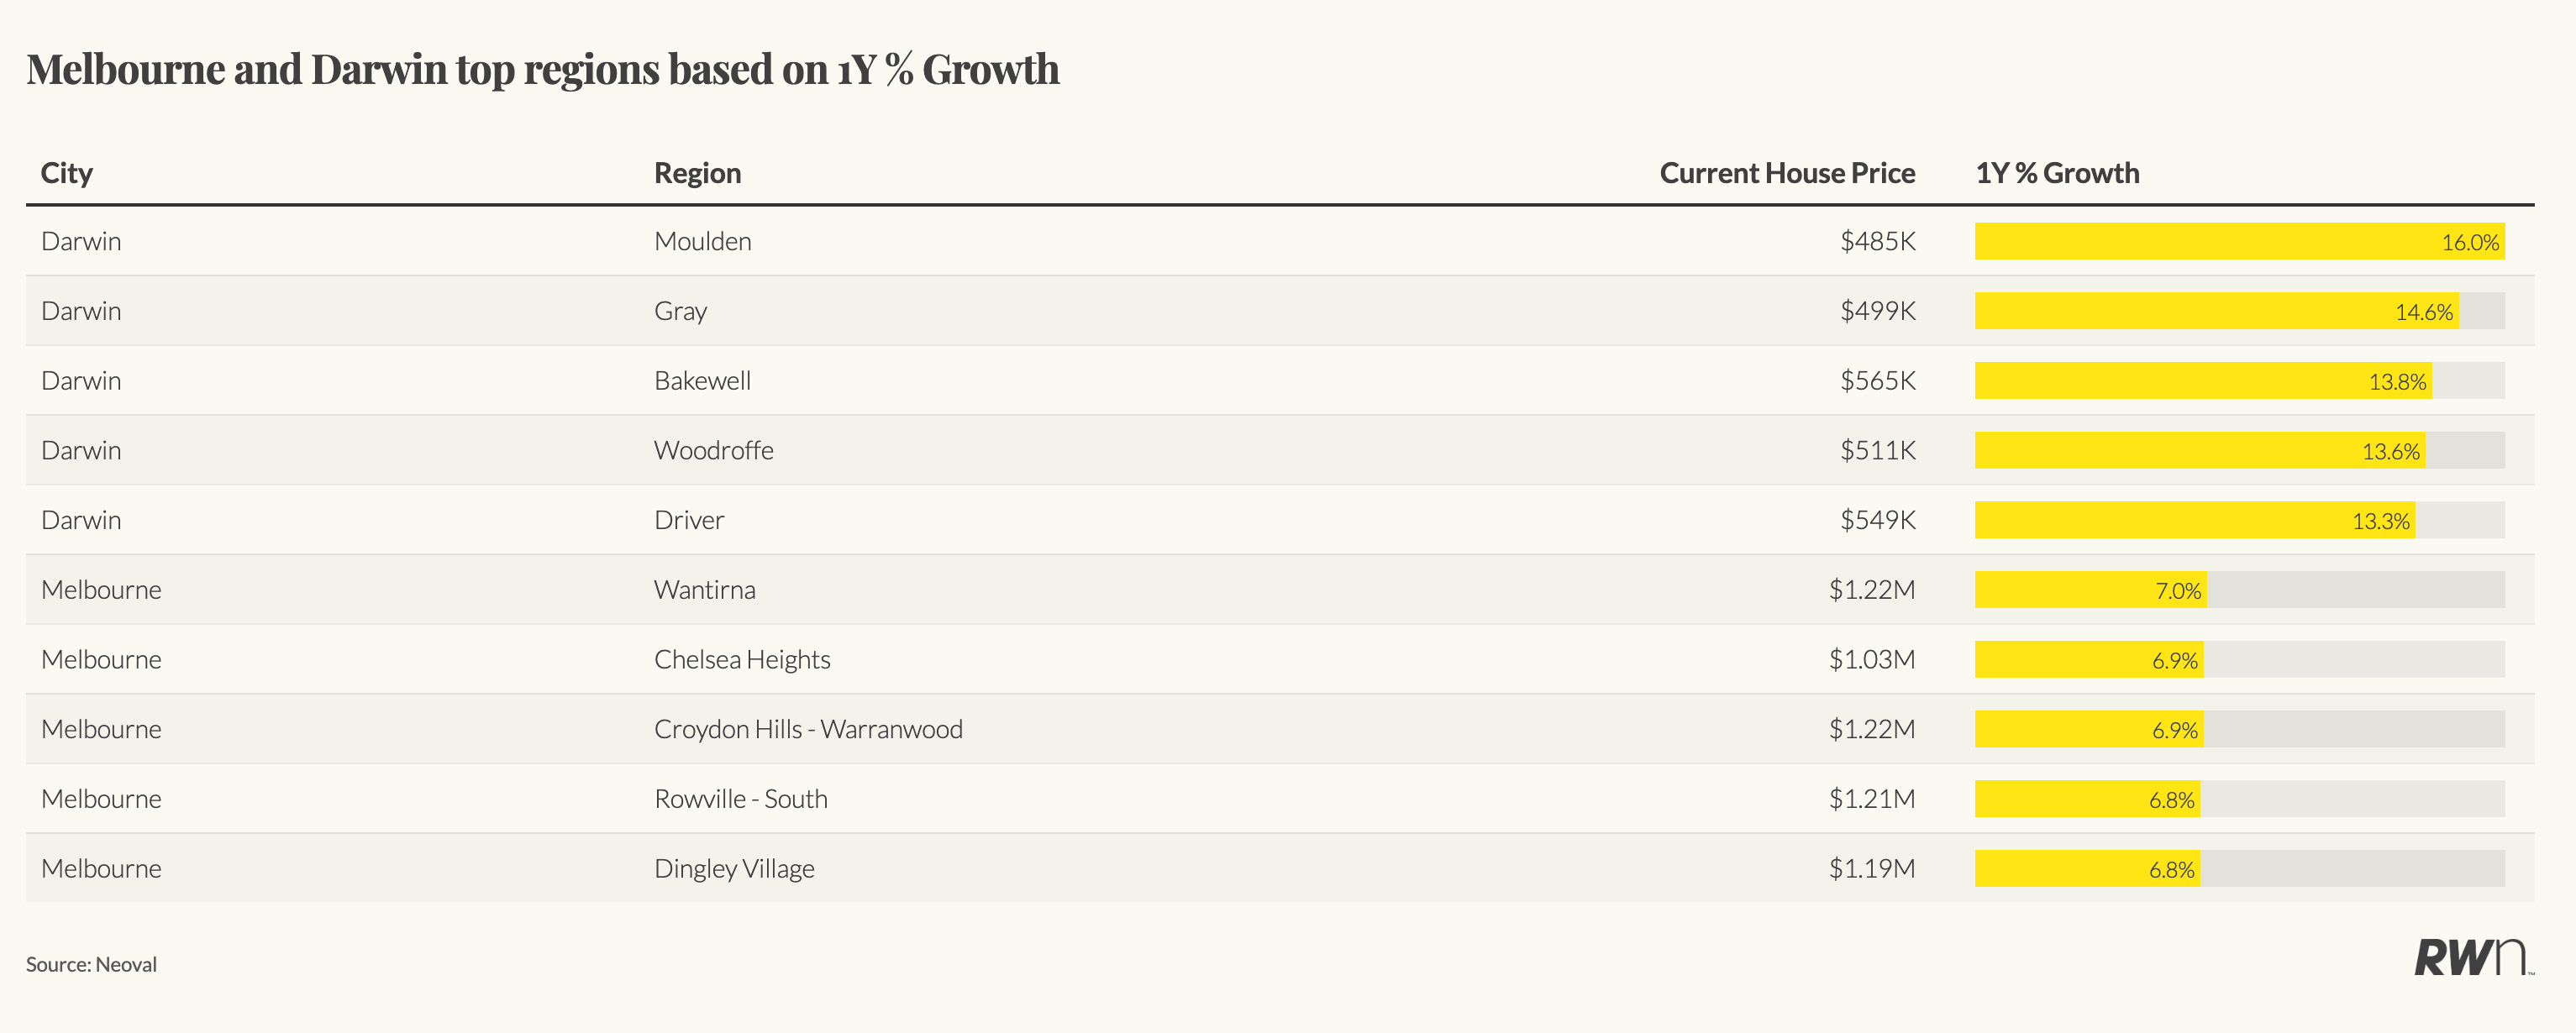The image size is (2576, 1033).
Task: Click the chart title heading
Action: tap(542, 69)
